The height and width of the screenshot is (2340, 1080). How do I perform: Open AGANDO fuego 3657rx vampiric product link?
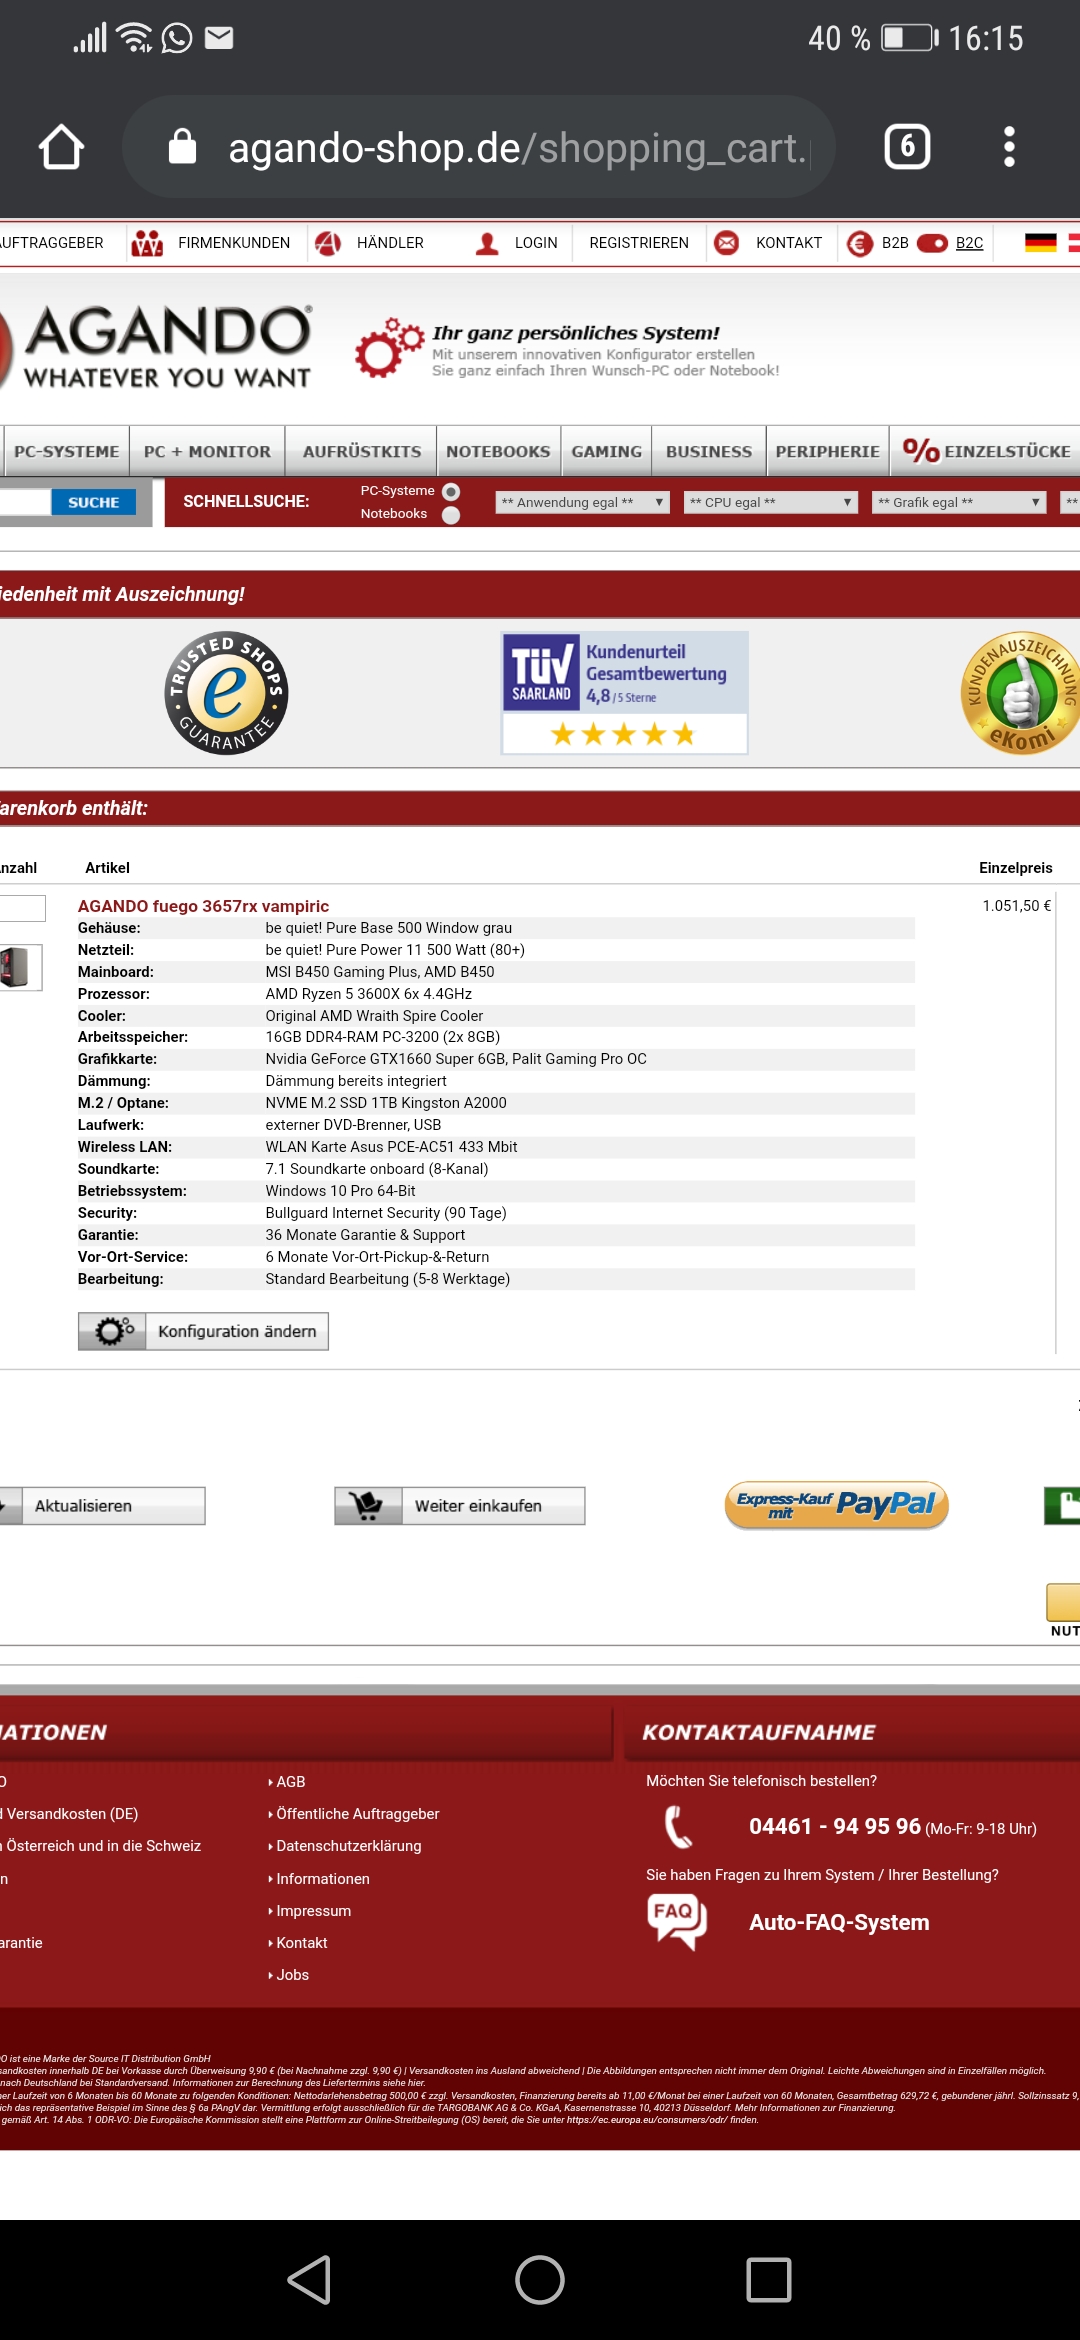click(x=203, y=906)
